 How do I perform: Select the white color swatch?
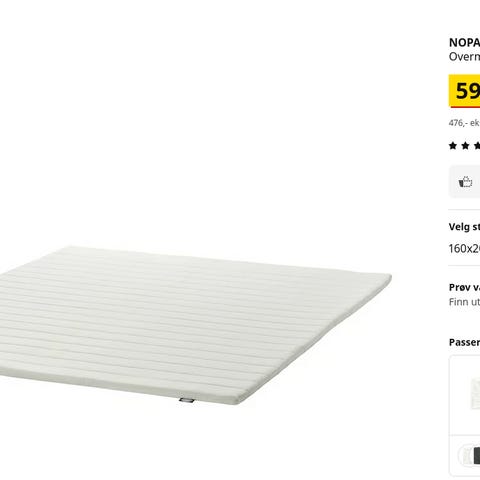468,455
